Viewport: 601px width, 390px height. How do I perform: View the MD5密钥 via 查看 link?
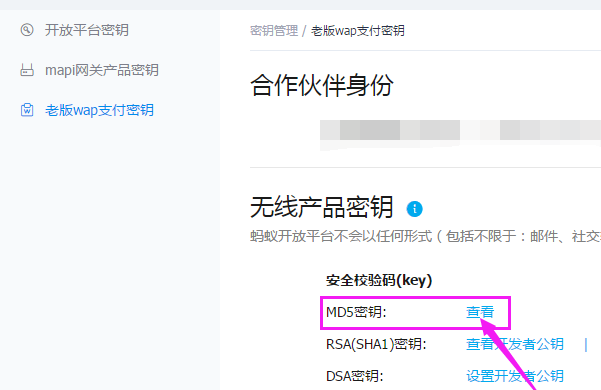click(480, 312)
